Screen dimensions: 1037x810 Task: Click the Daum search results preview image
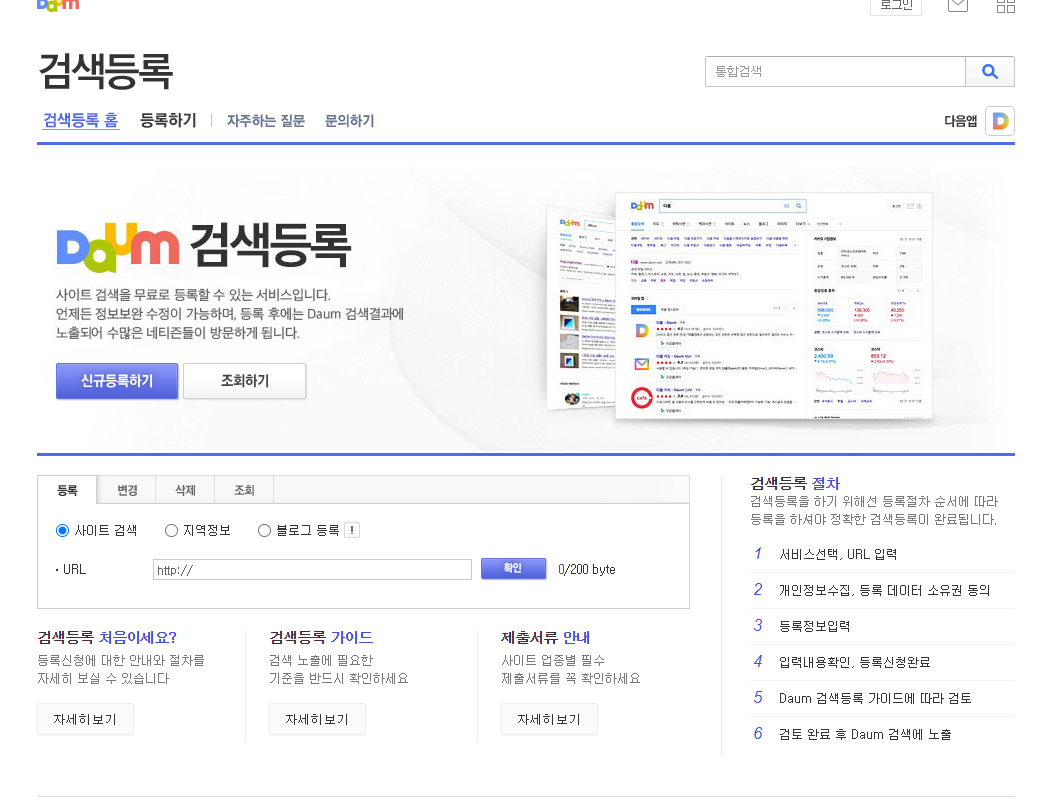(739, 305)
